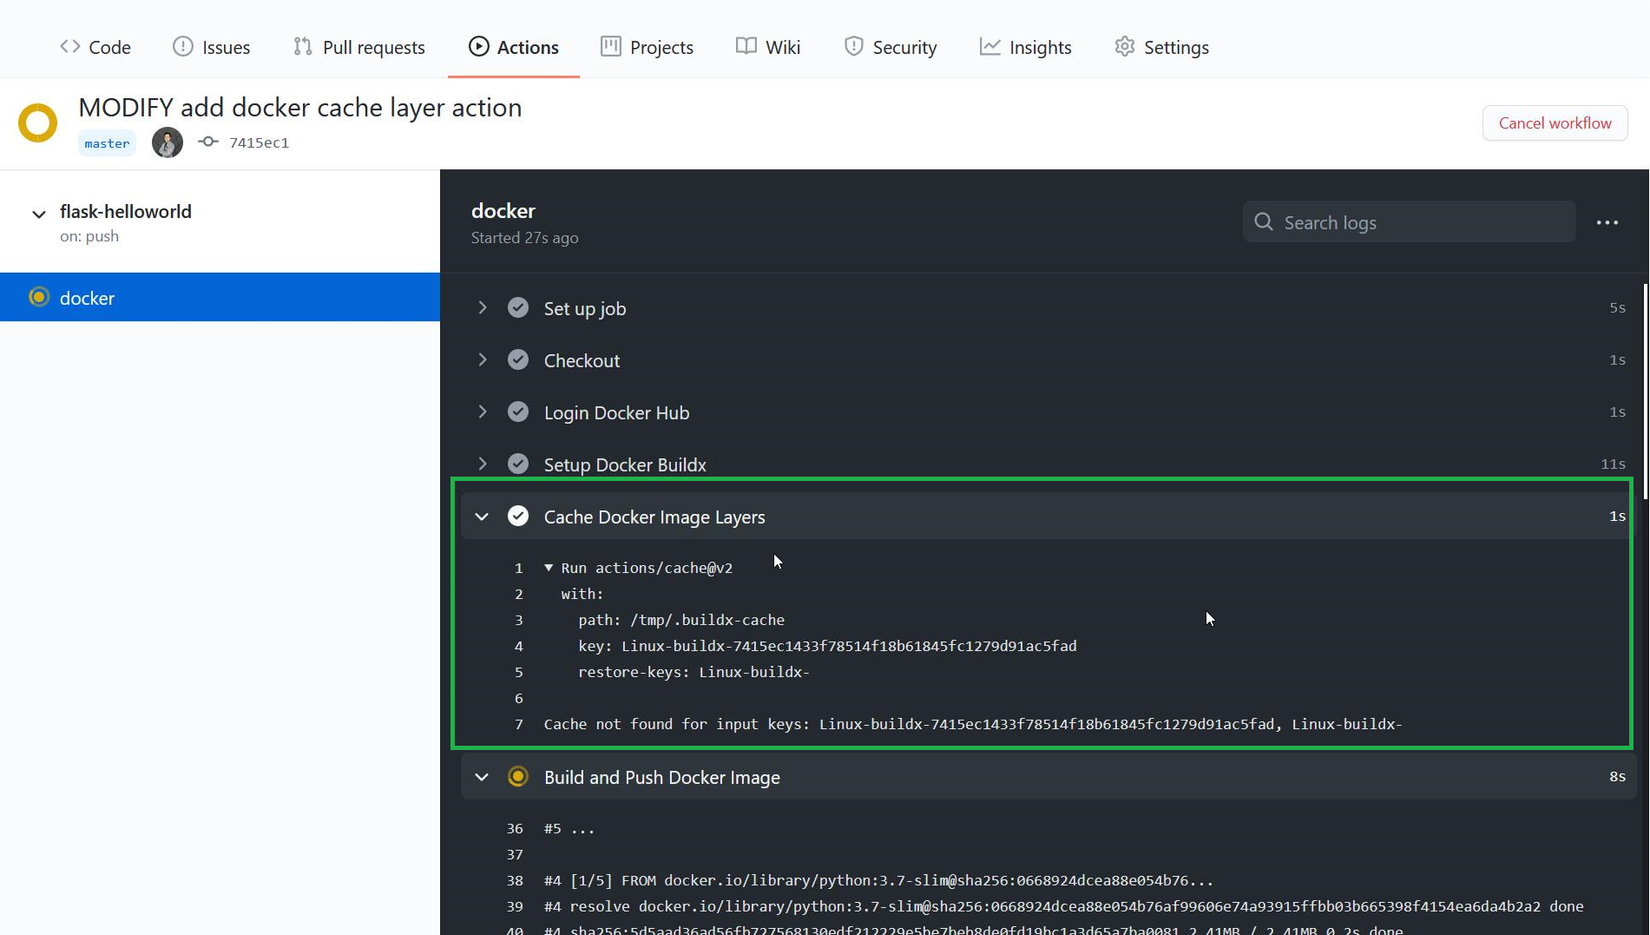
Task: Collapse the flask-helloworld workflow group
Action: (x=39, y=213)
